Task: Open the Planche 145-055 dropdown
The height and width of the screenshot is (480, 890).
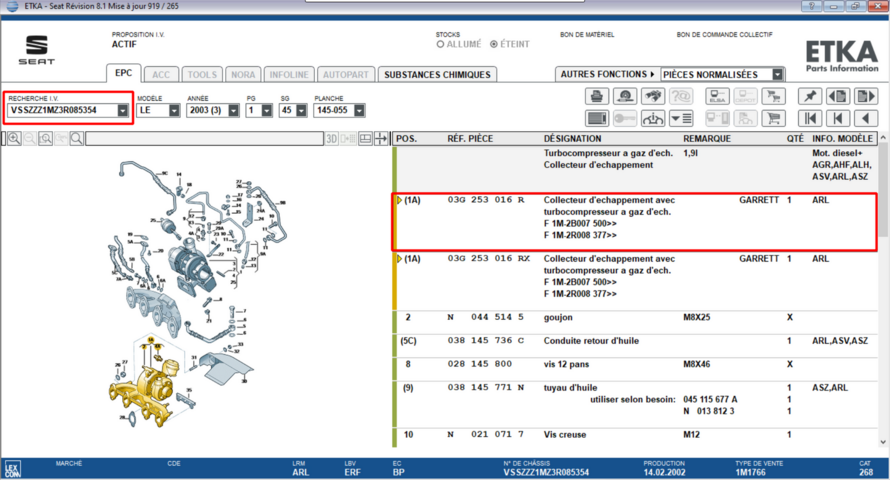Action: coord(359,111)
